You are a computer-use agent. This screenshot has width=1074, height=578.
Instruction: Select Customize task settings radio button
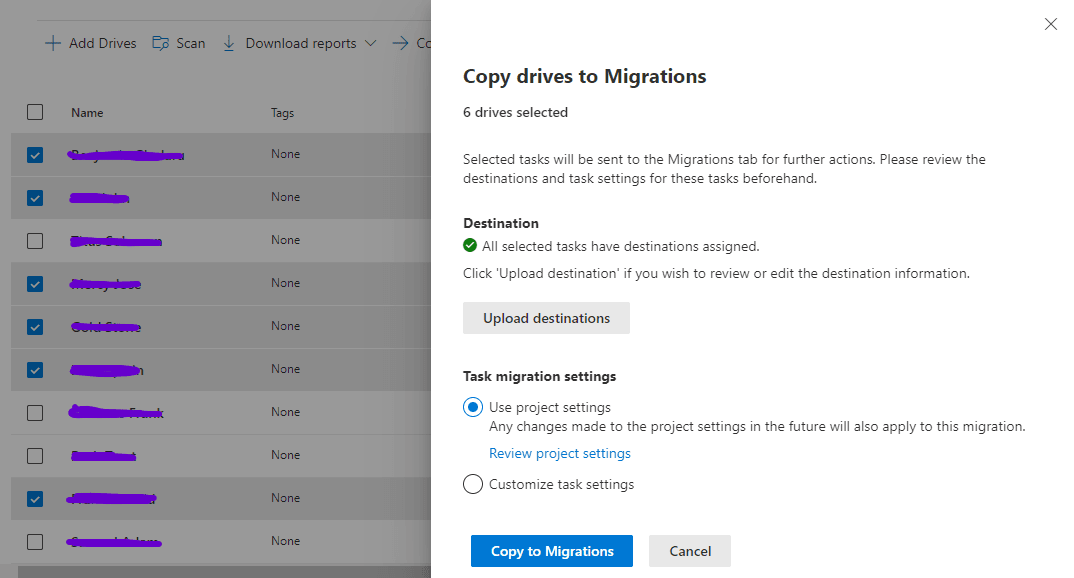coord(473,485)
